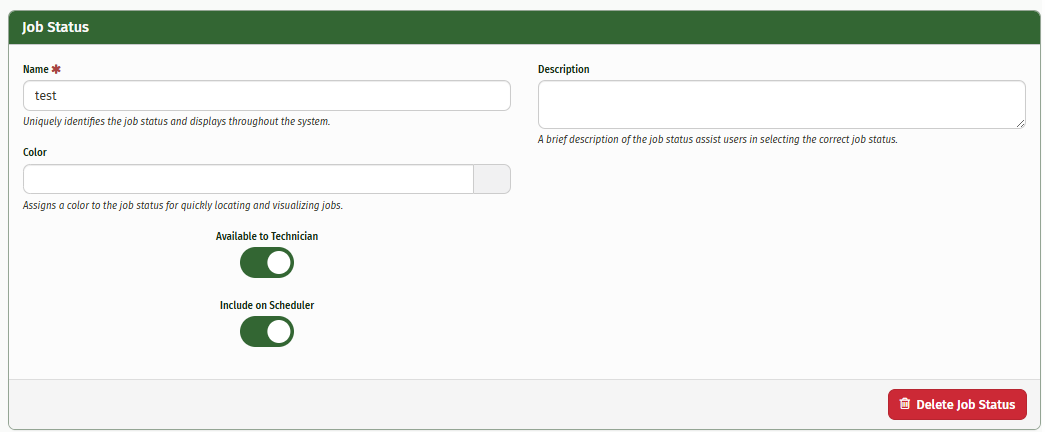1045x432 pixels.
Task: Focus the Color text input field
Action: point(248,179)
